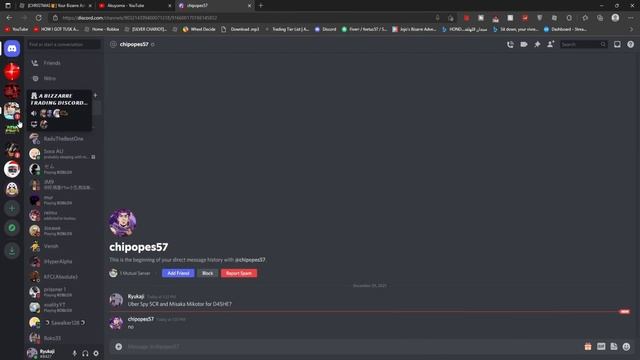Open Nitro in the DM sidebar
The height and width of the screenshot is (360, 640).
click(x=64, y=78)
